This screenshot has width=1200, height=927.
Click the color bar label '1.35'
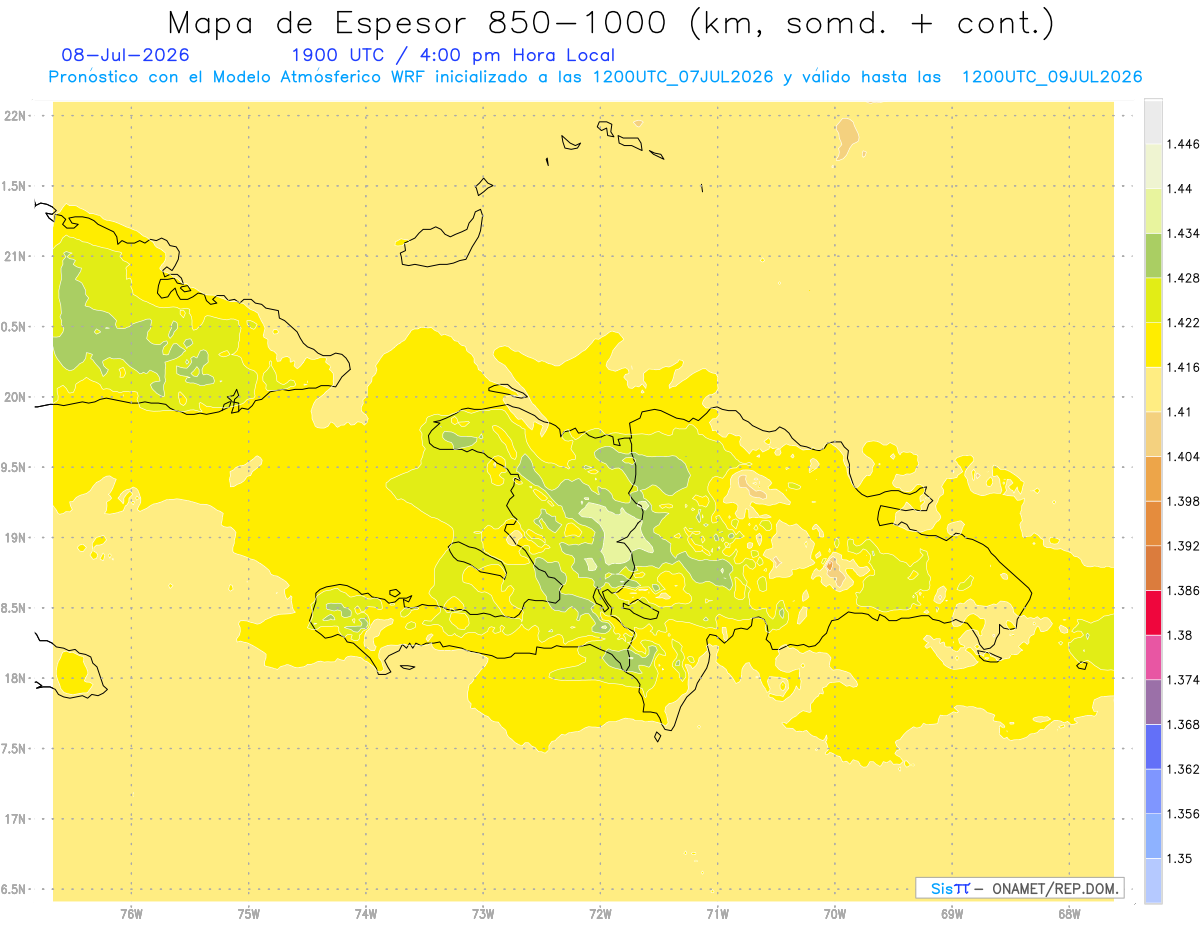pos(1179,858)
